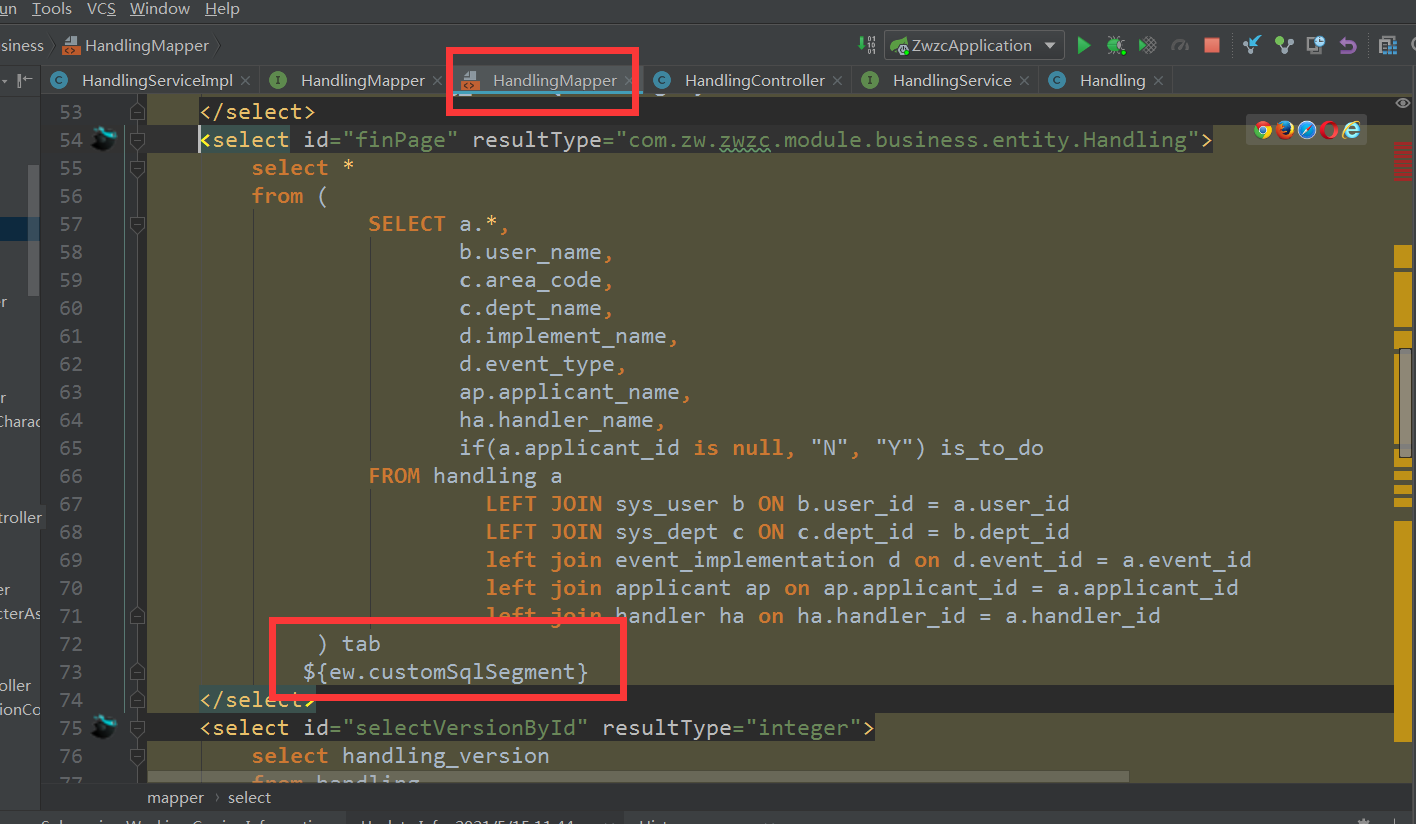Place cursor on ${ew.customSqlSegment}
The height and width of the screenshot is (824, 1416).
click(x=446, y=672)
